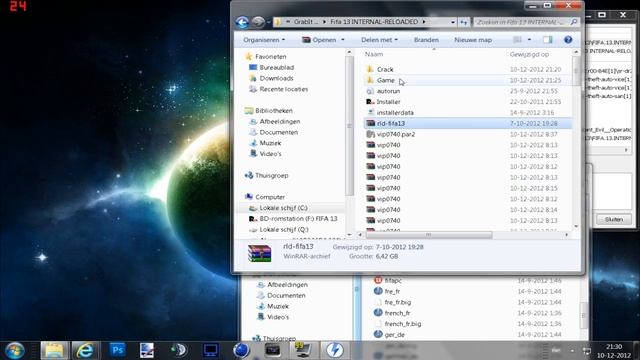This screenshot has width=640, height=360.
Task: Click the refresh button next to the address bar
Action: click(x=464, y=22)
